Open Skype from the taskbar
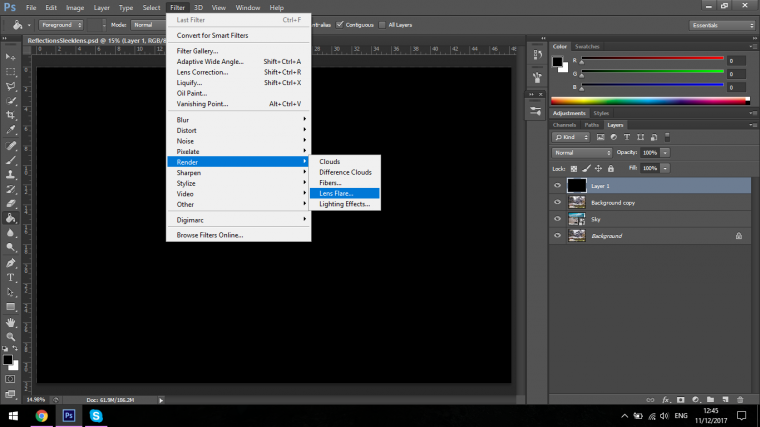 (x=96, y=416)
